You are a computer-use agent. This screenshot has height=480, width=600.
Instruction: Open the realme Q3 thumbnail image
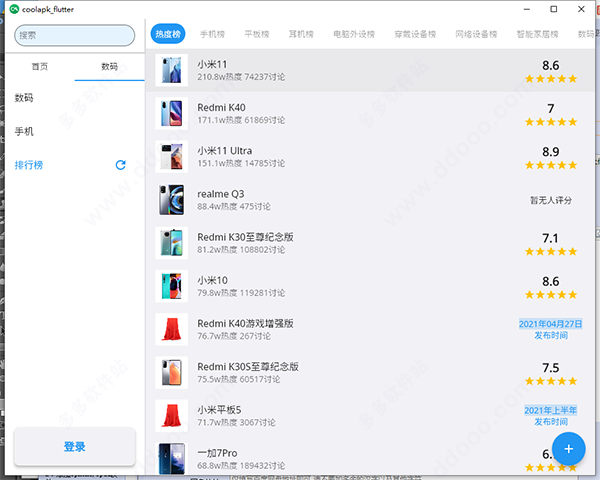click(x=171, y=200)
